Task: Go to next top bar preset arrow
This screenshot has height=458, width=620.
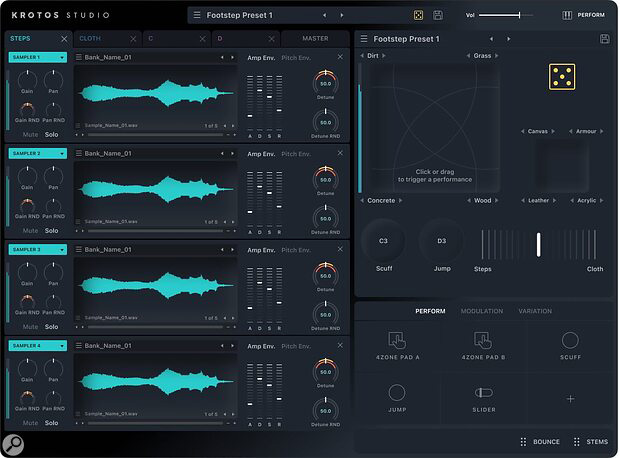Action: 342,15
